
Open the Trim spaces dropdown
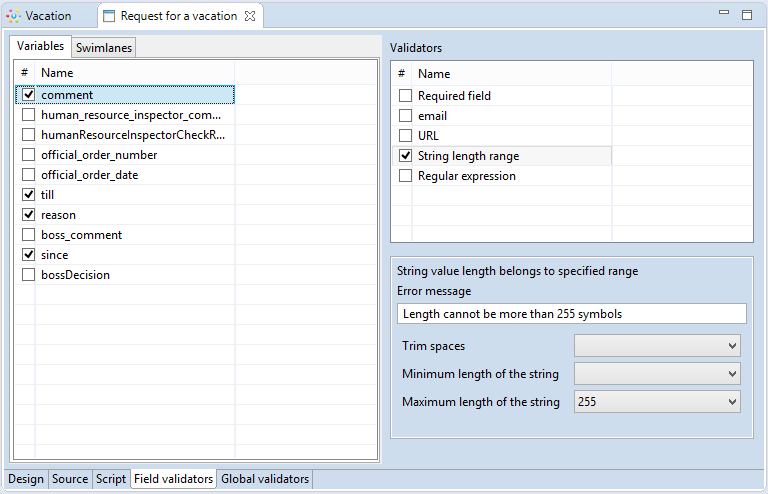(x=657, y=345)
